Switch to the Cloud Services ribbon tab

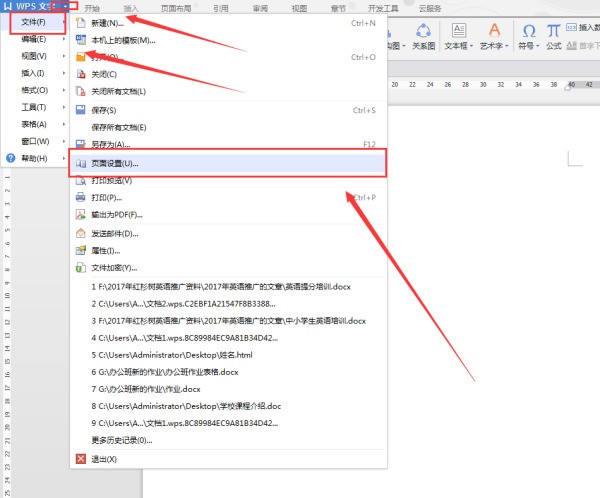pyautogui.click(x=430, y=8)
